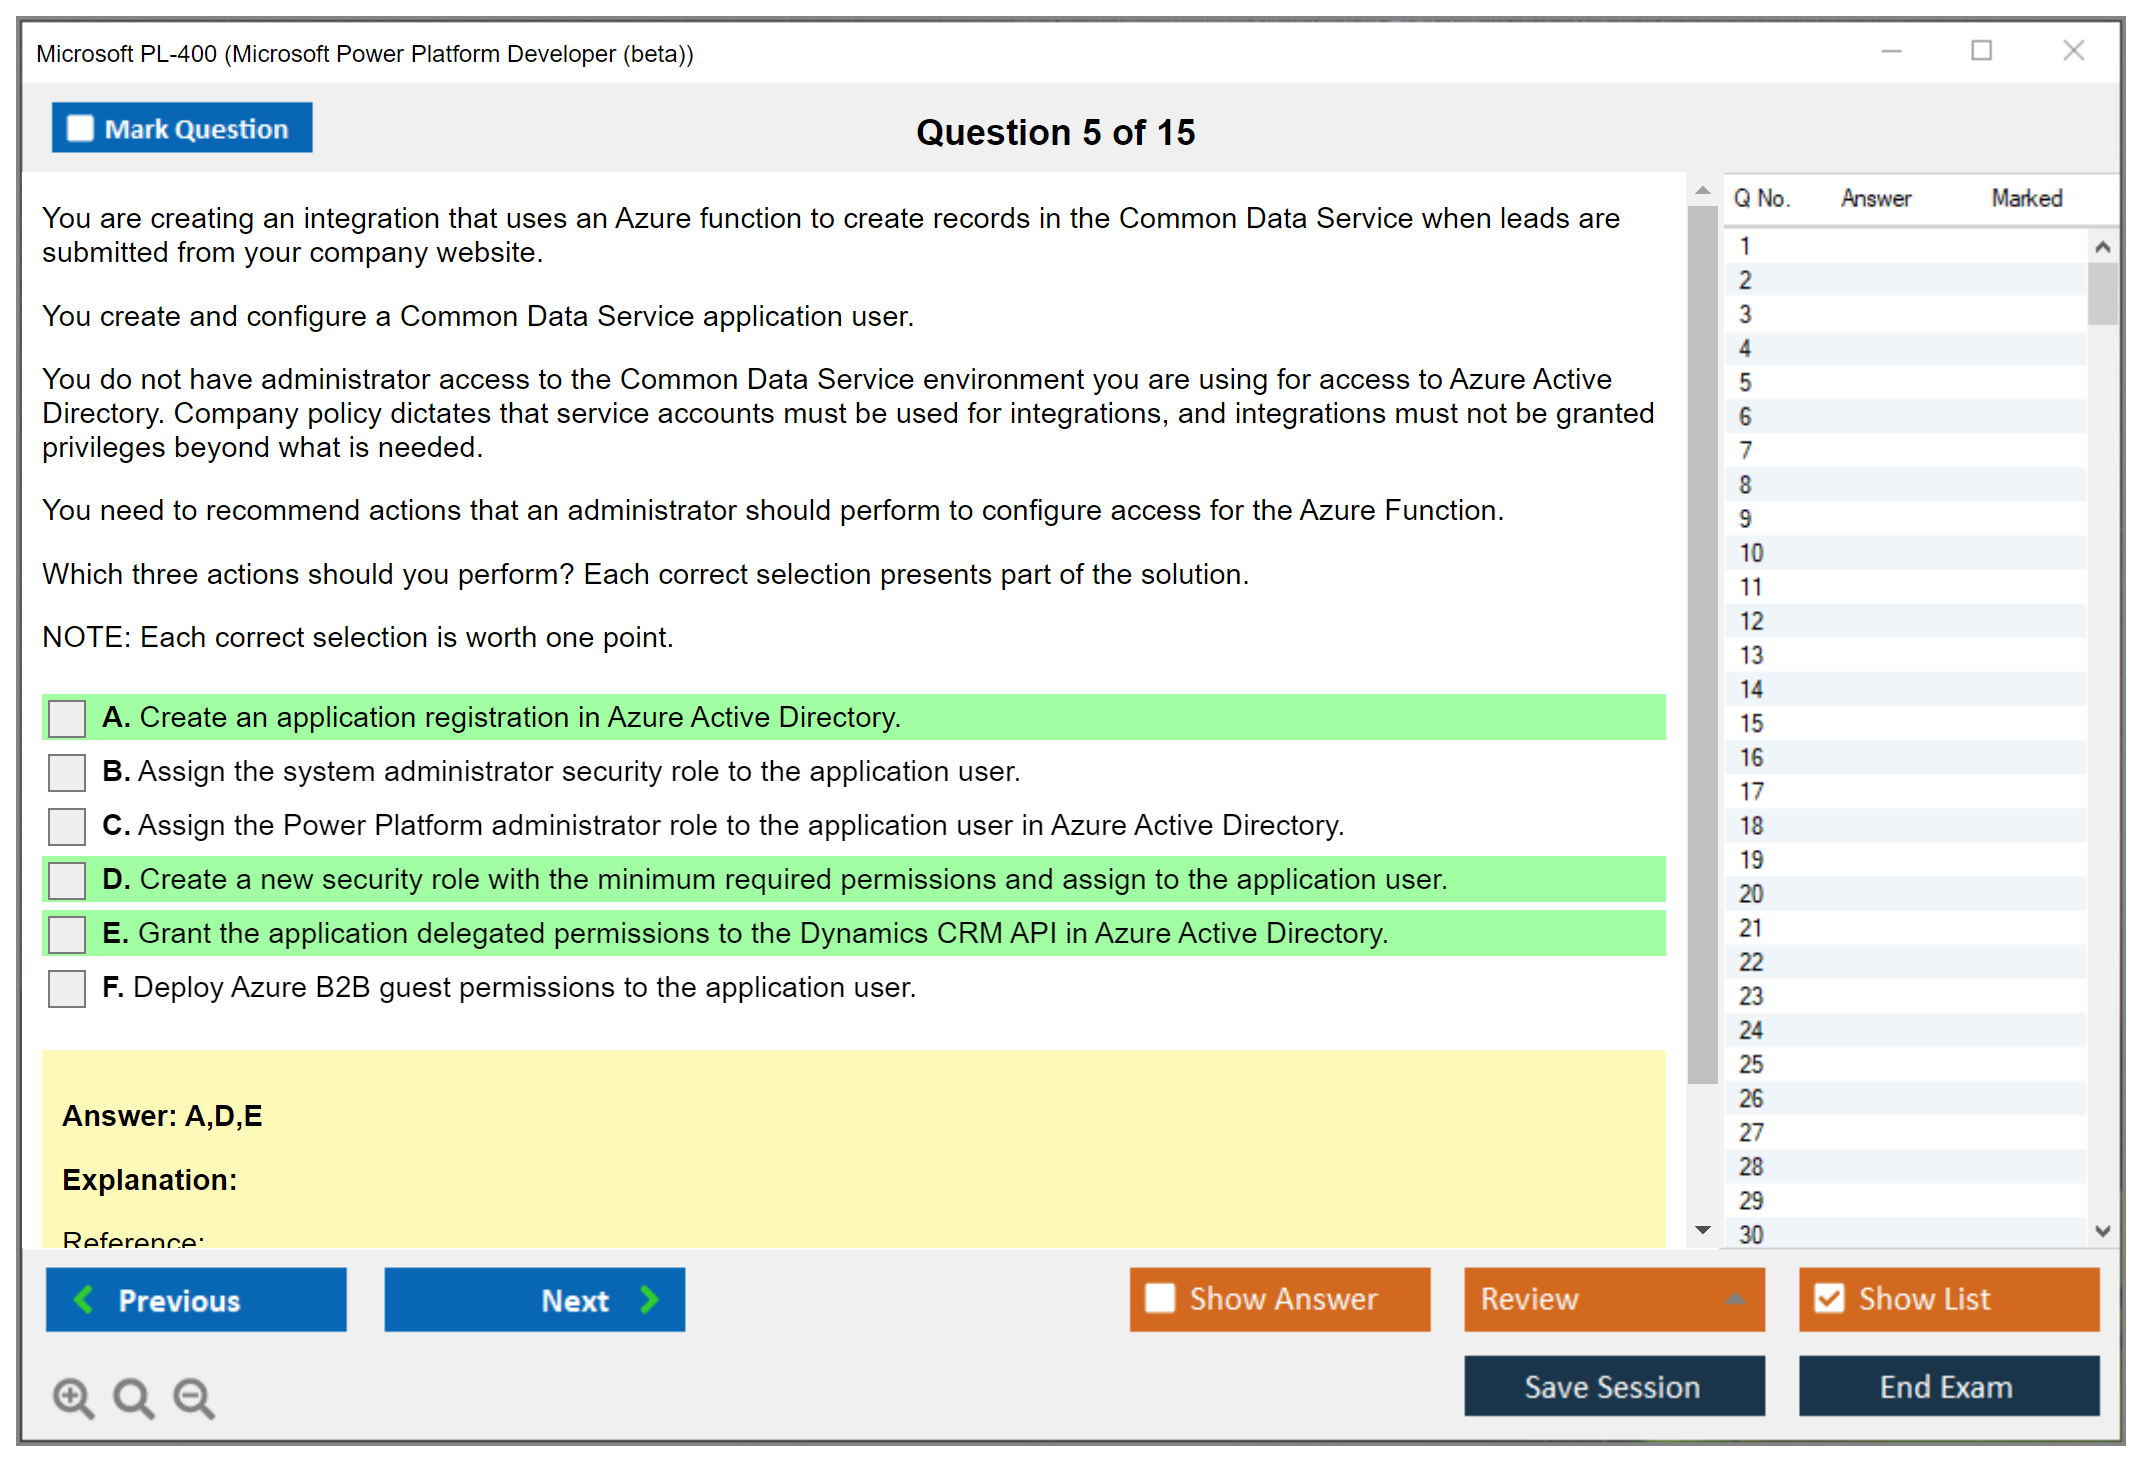The width and height of the screenshot is (2150, 1470).
Task: Check answer option A checkbox
Action: (67, 718)
